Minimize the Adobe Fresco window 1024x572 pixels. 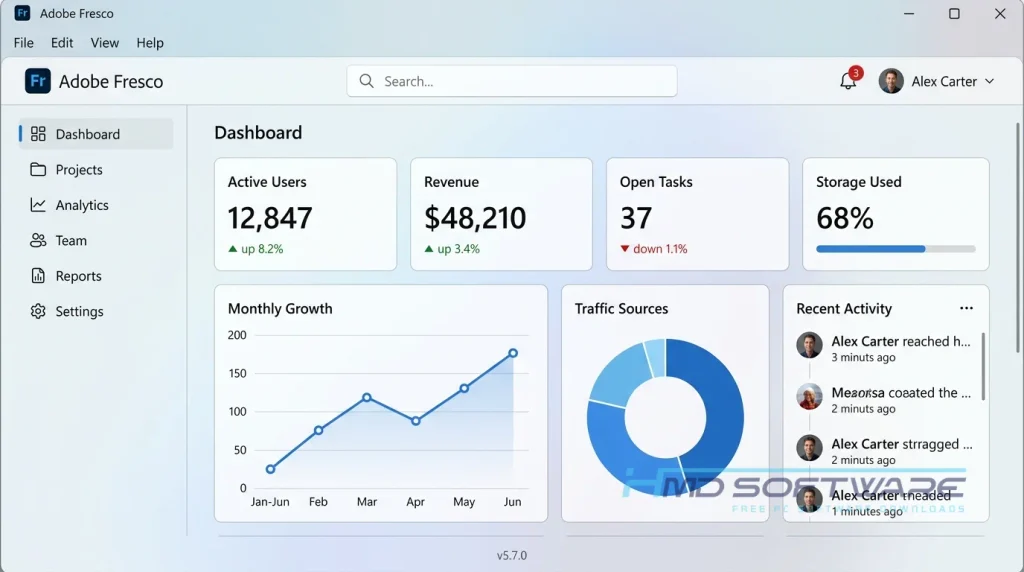pyautogui.click(x=908, y=14)
